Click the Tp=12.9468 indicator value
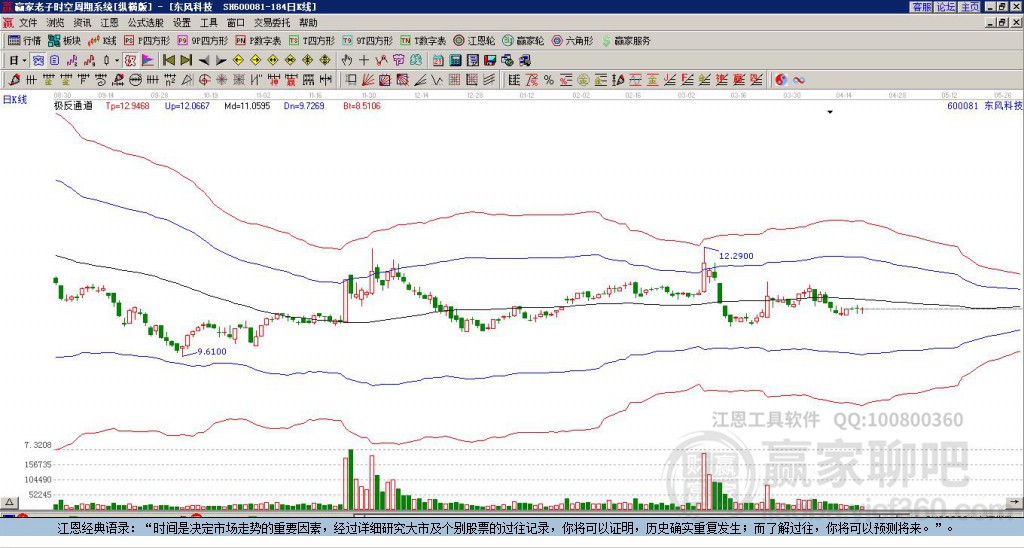The width and height of the screenshot is (1024, 548). tap(127, 105)
